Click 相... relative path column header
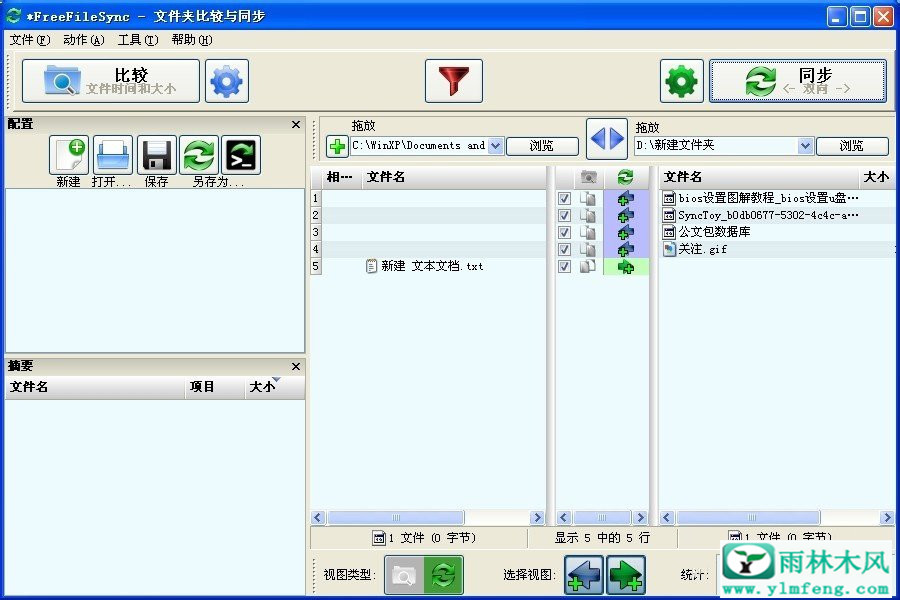 341,177
